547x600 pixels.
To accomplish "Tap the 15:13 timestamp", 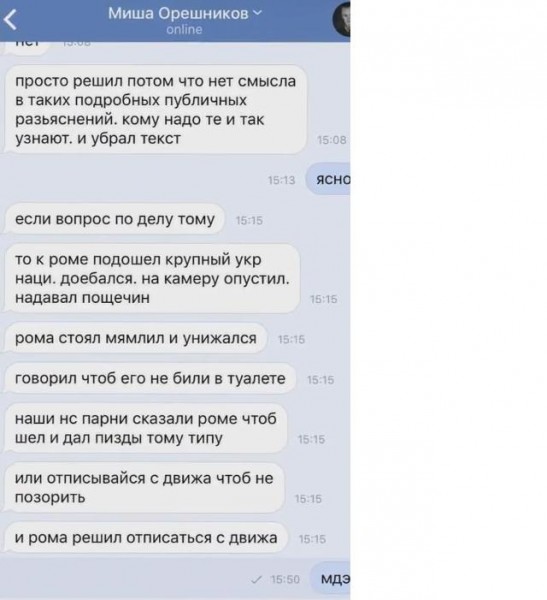I will 281,180.
